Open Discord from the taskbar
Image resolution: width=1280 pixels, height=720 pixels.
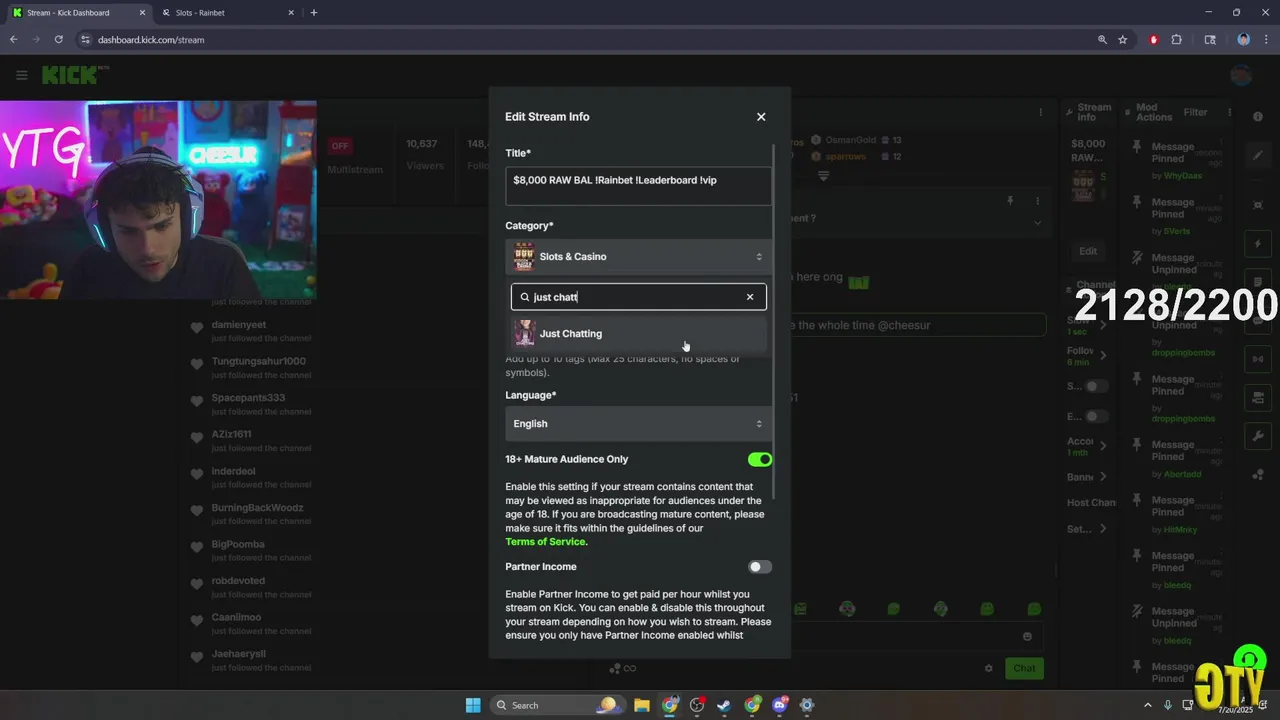tap(779, 705)
